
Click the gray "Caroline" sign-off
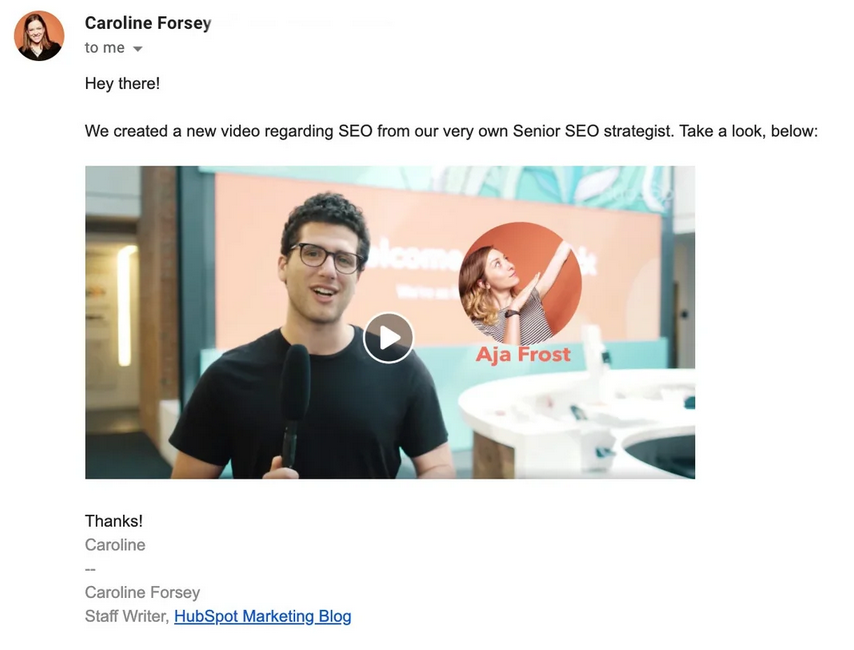pyautogui.click(x=115, y=545)
